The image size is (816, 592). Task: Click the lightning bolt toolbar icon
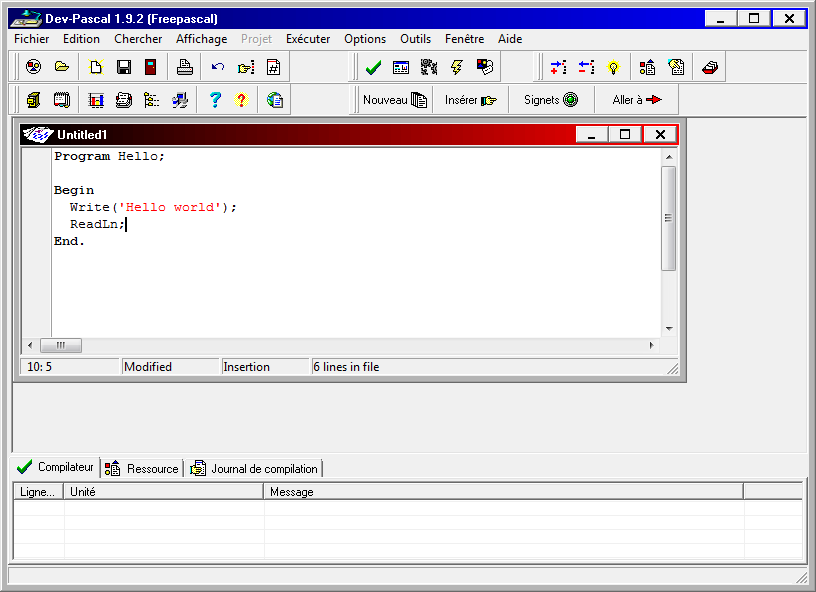click(x=457, y=67)
